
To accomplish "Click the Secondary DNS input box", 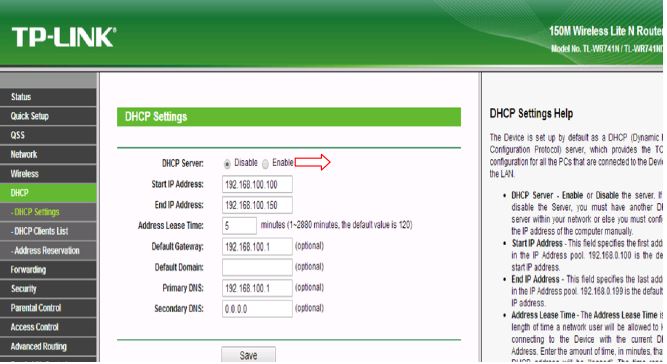I will [x=257, y=309].
